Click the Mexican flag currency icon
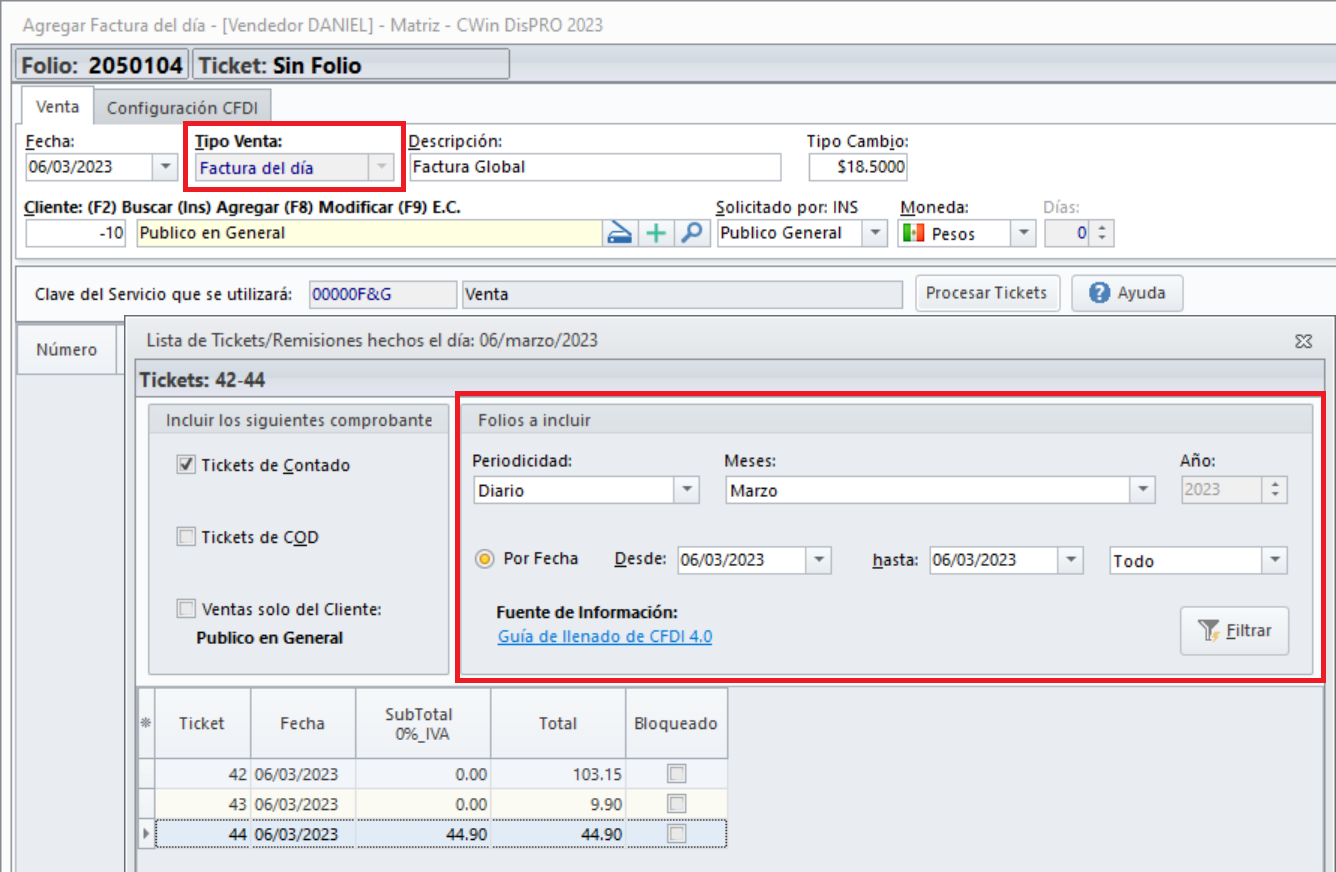Image resolution: width=1336 pixels, height=872 pixels. click(912, 233)
